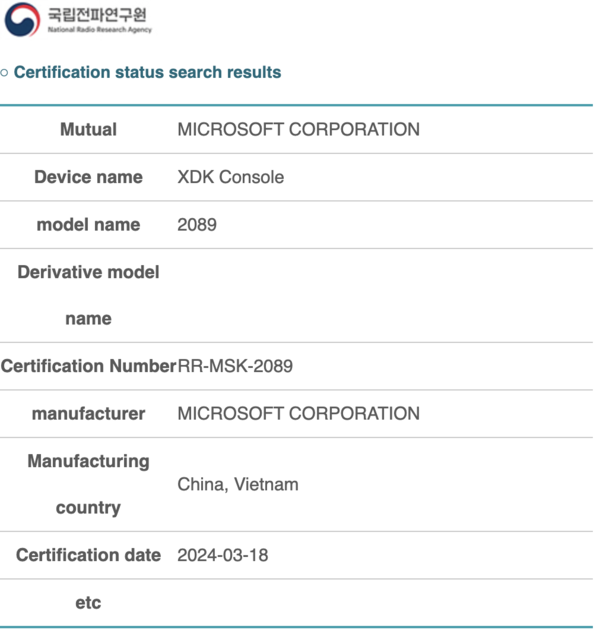Click the 'Device name' label
The width and height of the screenshot is (600, 636).
click(88, 177)
